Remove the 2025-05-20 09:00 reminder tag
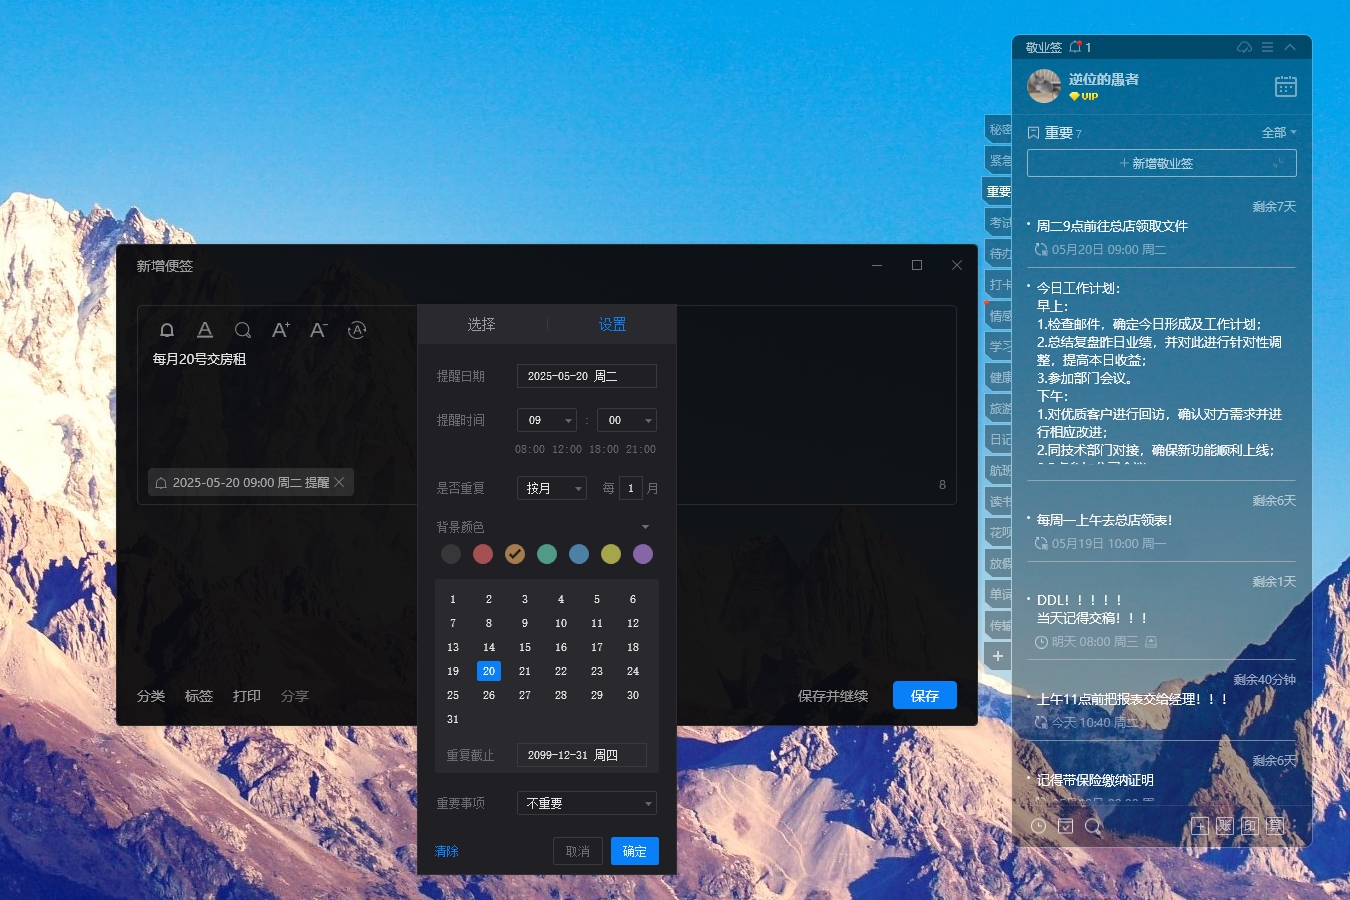The height and width of the screenshot is (900, 1350). pos(340,482)
